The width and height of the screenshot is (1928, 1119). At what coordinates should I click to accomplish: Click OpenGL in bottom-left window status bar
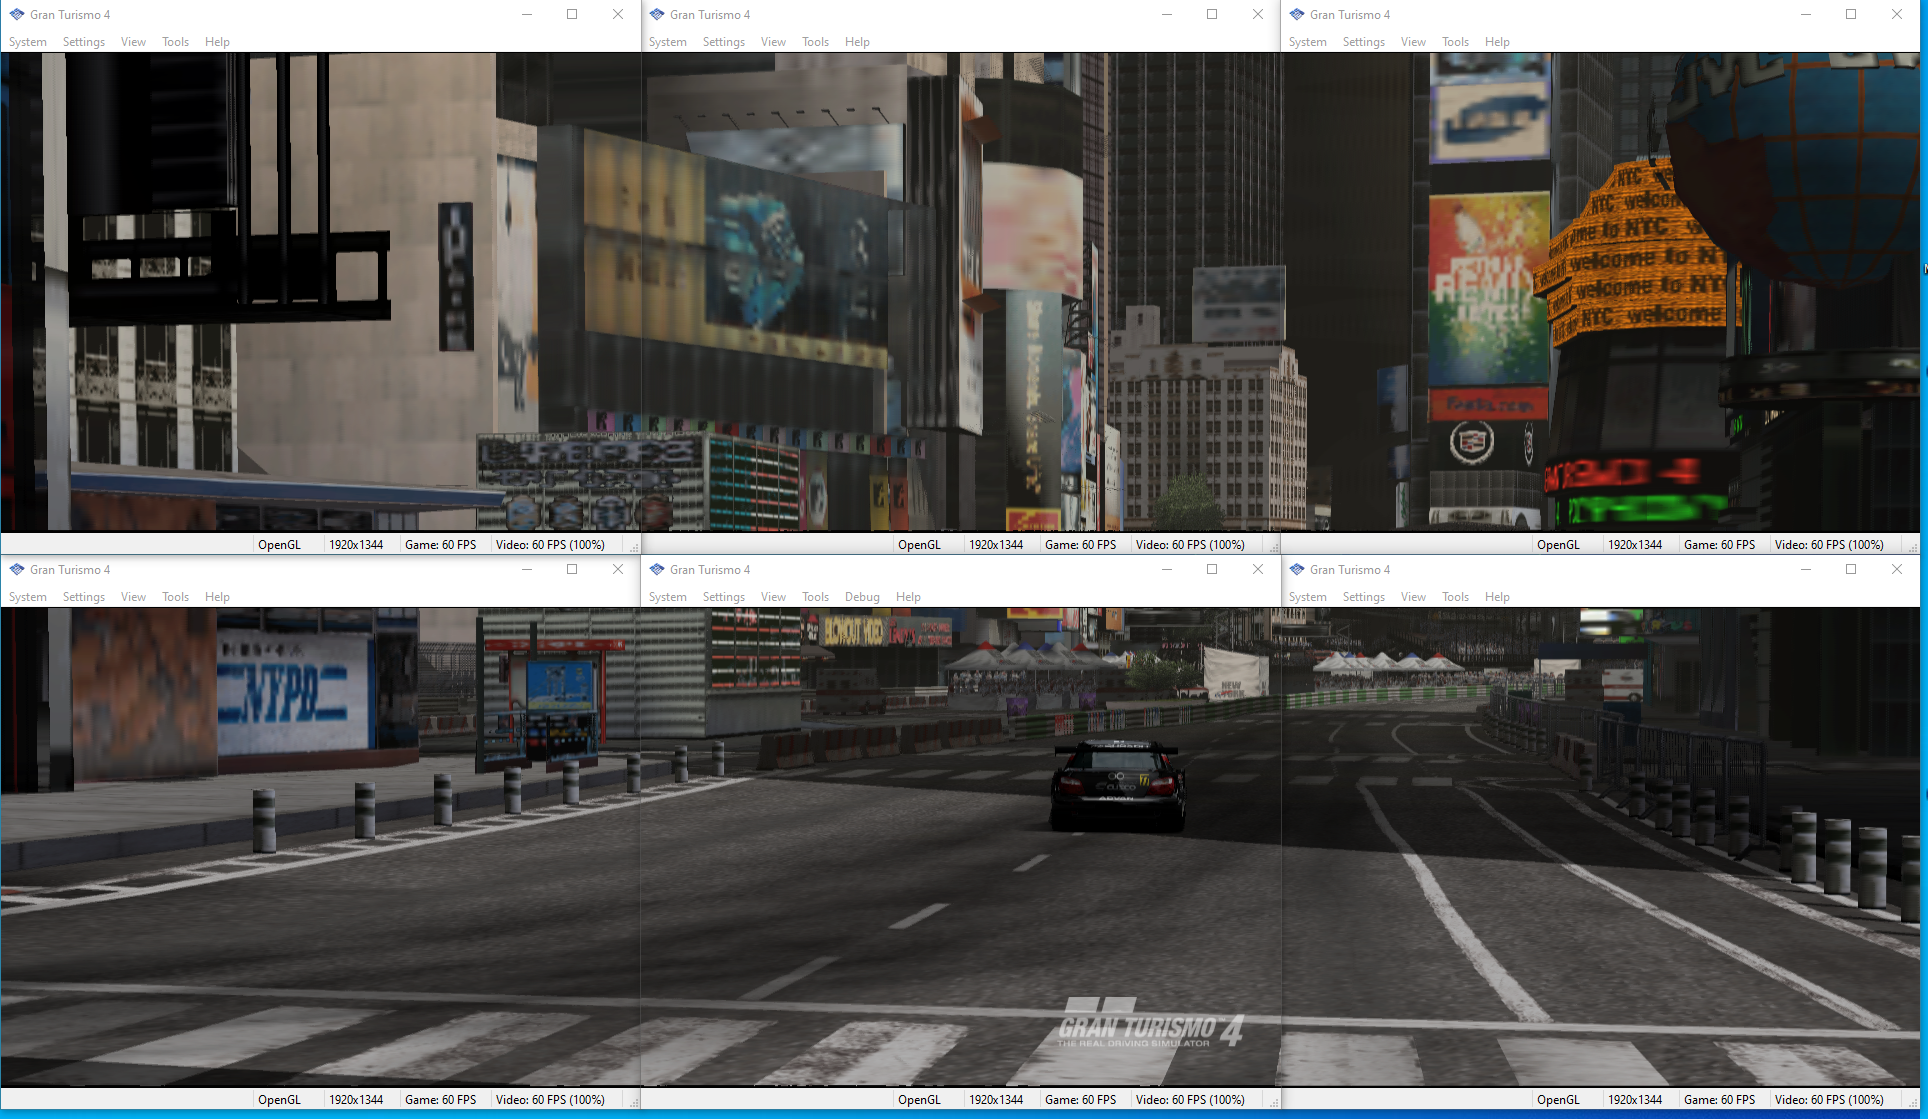pyautogui.click(x=279, y=1100)
